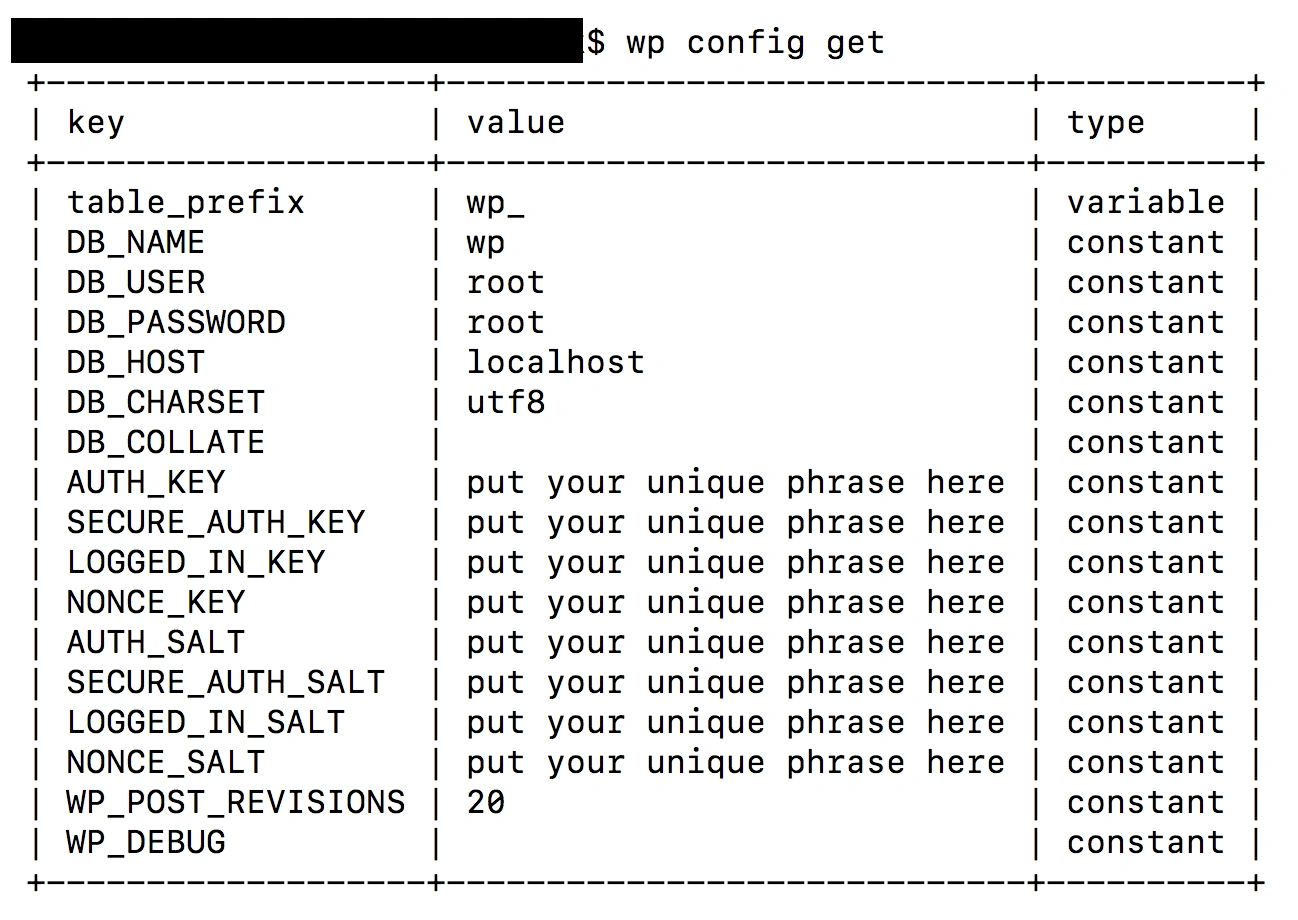This screenshot has width=1298, height=920.
Task: Select the DB_NAME key text
Action: 135,243
